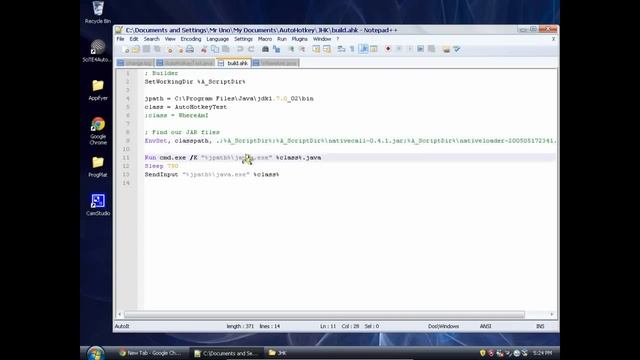Open the Recycle Bin desktop icon
Screen dimensions: 640x360
(x=98, y=13)
